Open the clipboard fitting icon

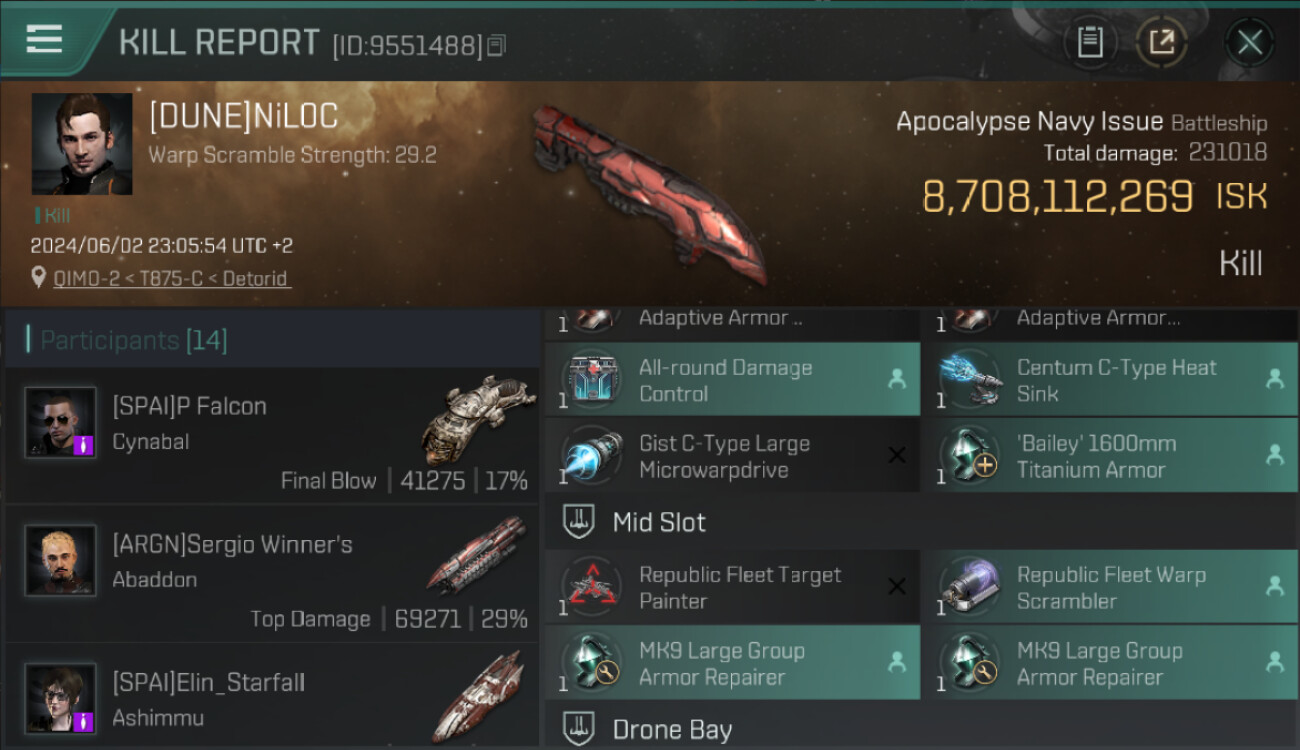coord(1090,42)
